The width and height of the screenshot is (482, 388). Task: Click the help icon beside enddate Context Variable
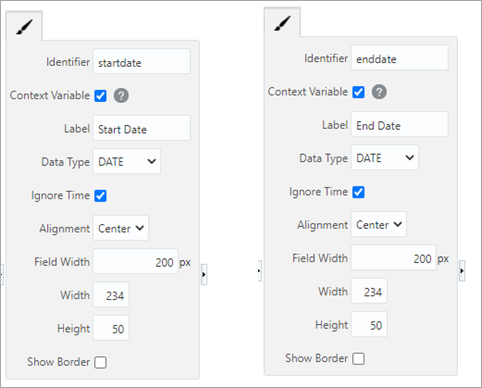[x=379, y=92]
